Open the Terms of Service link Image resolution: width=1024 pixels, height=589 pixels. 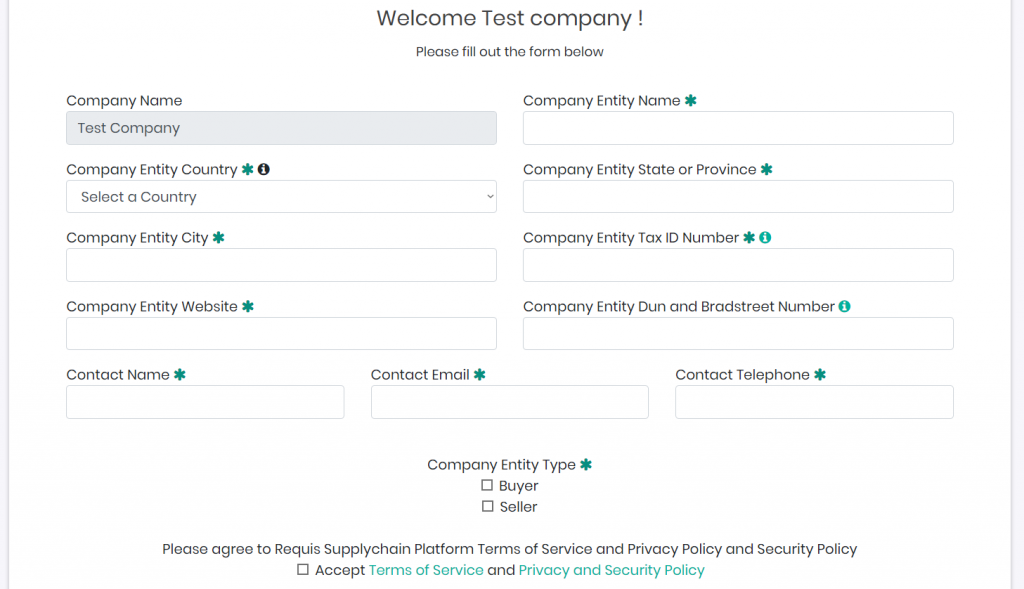(425, 570)
